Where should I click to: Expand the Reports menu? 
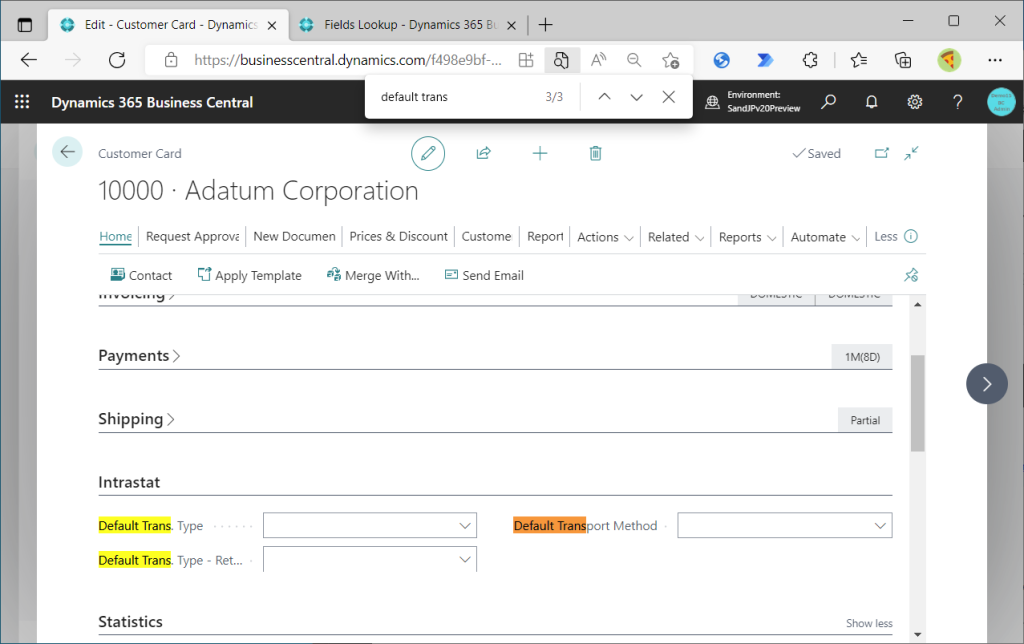click(x=747, y=236)
